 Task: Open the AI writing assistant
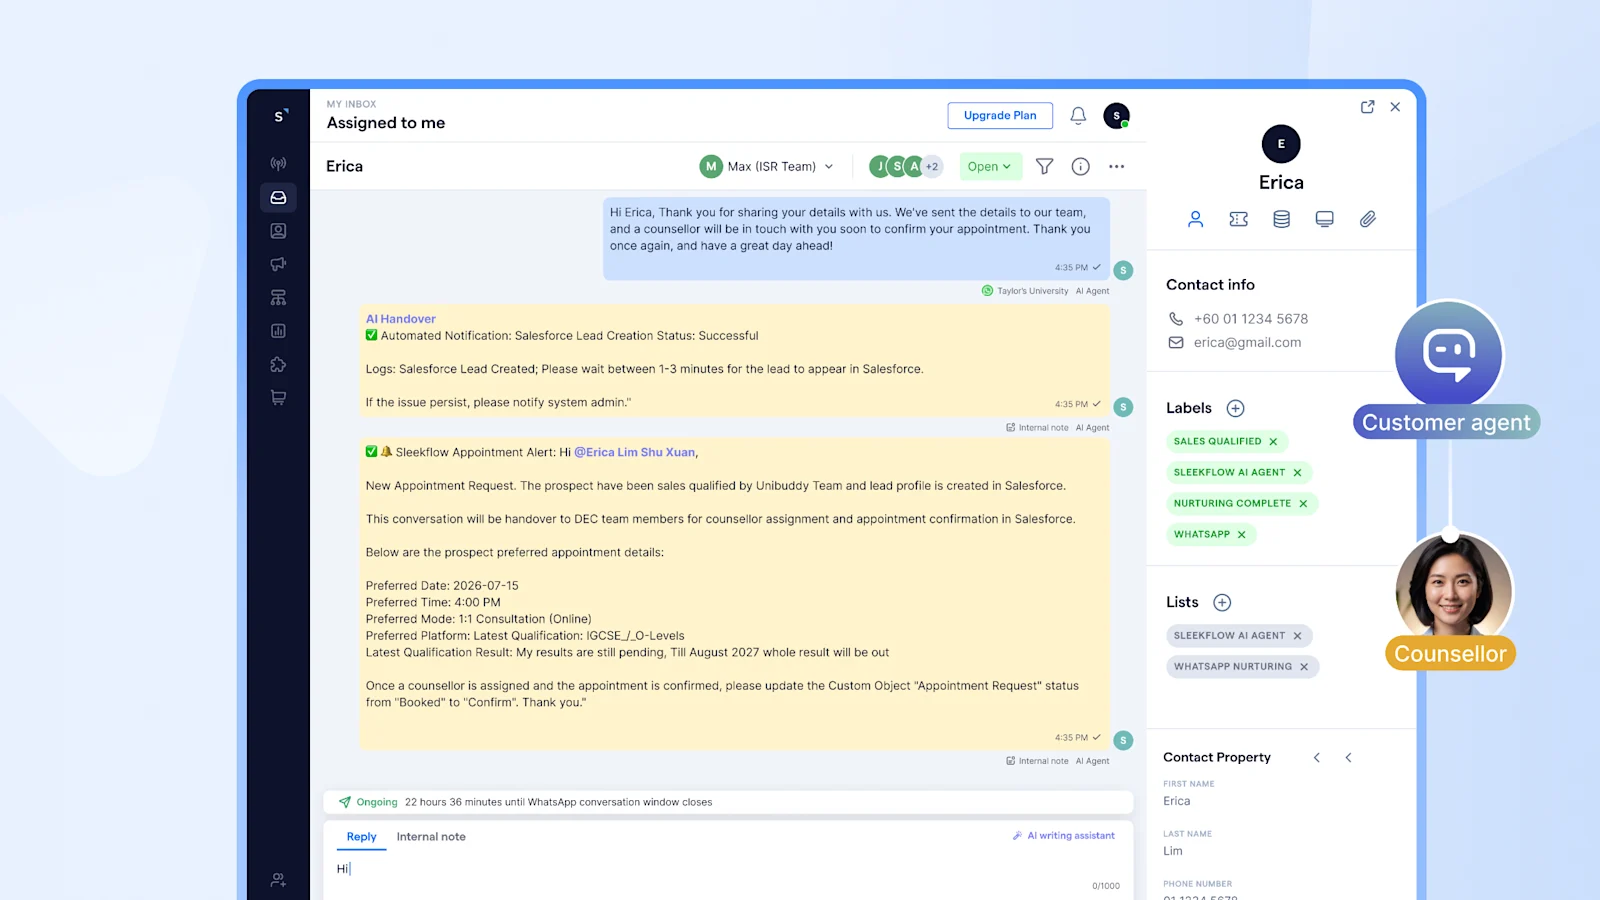[1063, 836]
